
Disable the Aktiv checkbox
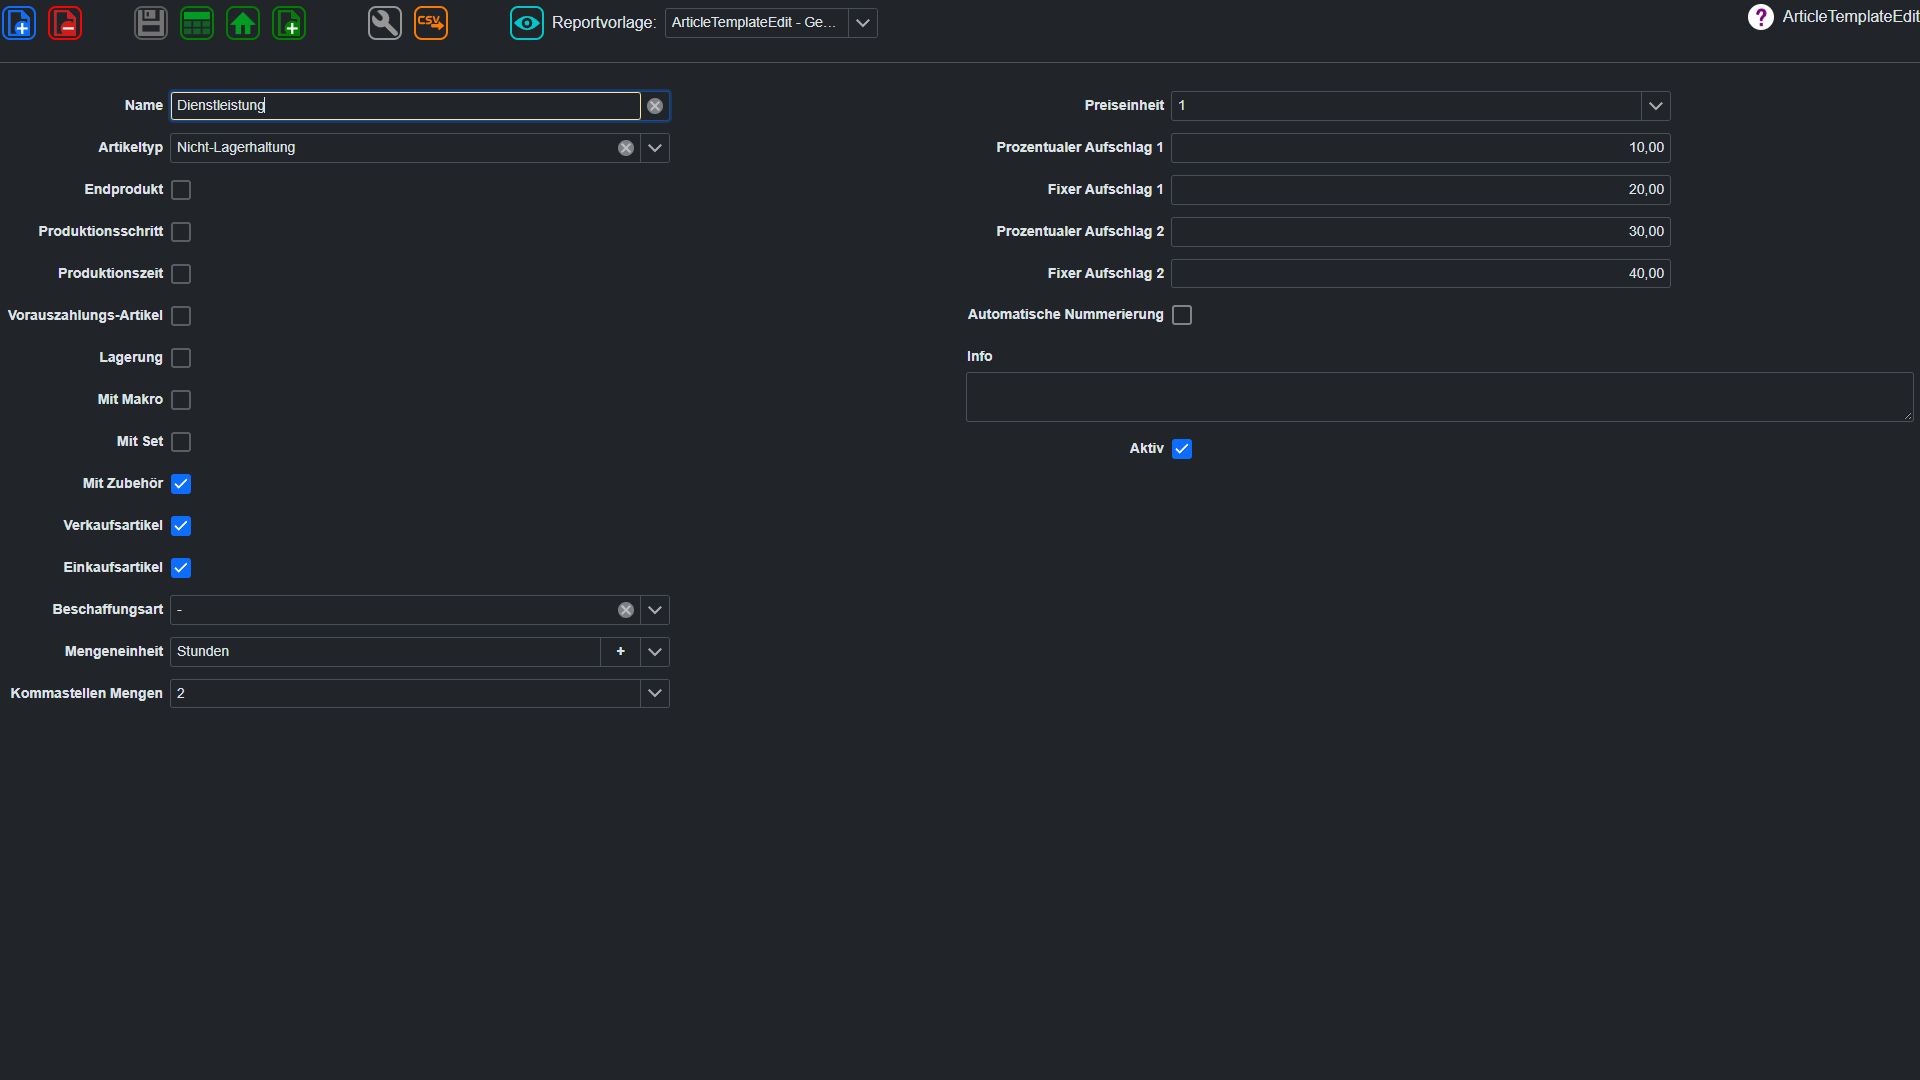click(x=1182, y=449)
